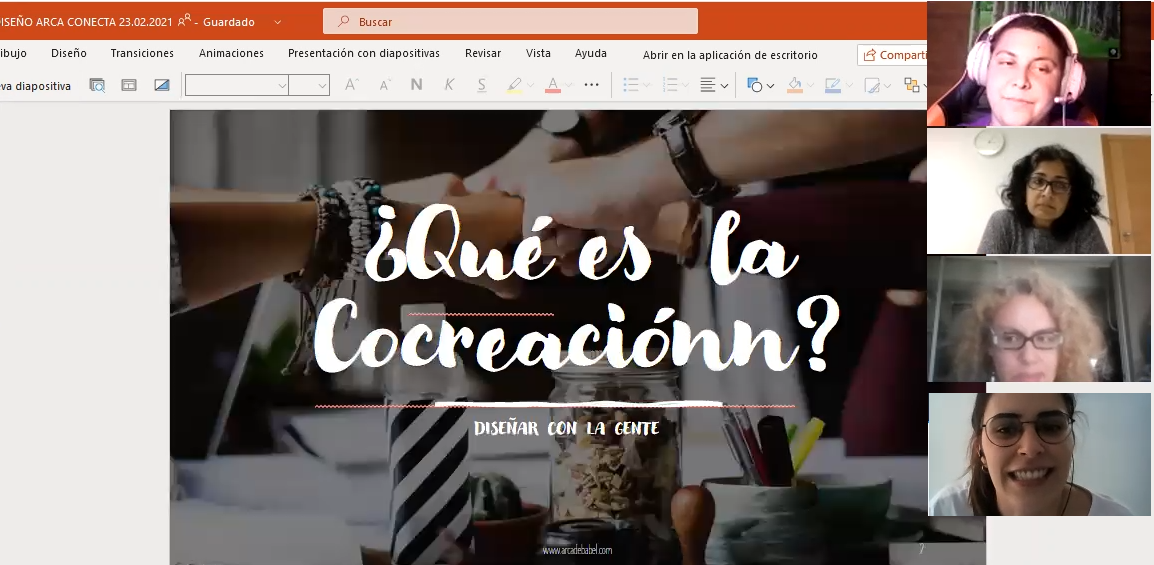The width and height of the screenshot is (1154, 565).
Task: Decrease font size with the smaller A
Action: point(384,85)
